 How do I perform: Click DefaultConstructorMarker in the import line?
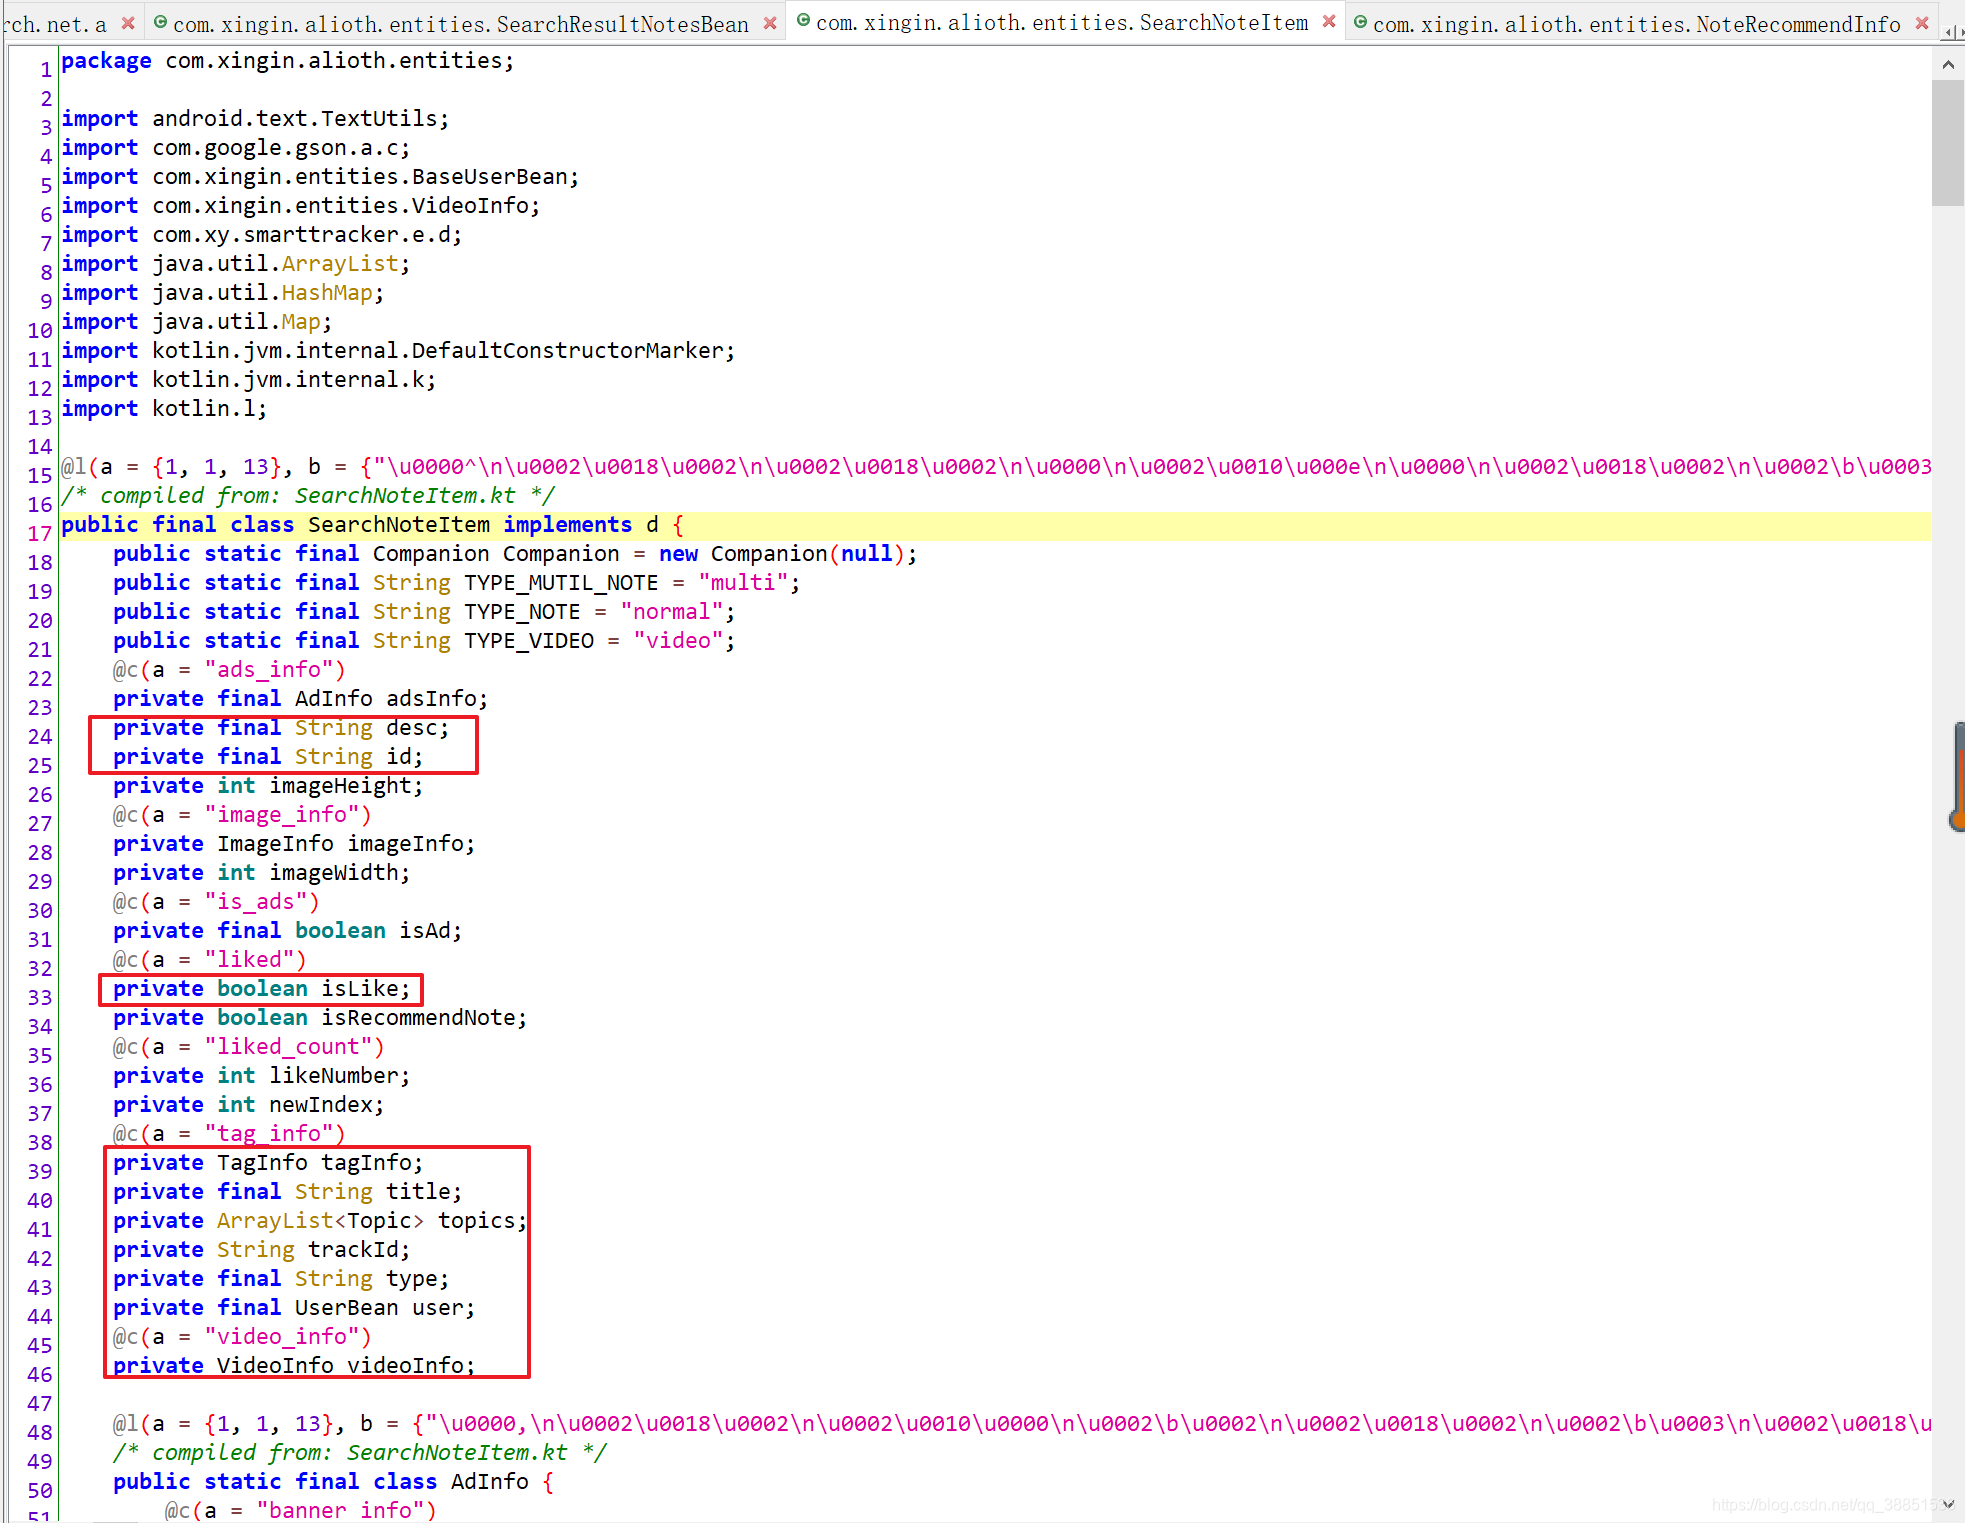click(x=568, y=351)
